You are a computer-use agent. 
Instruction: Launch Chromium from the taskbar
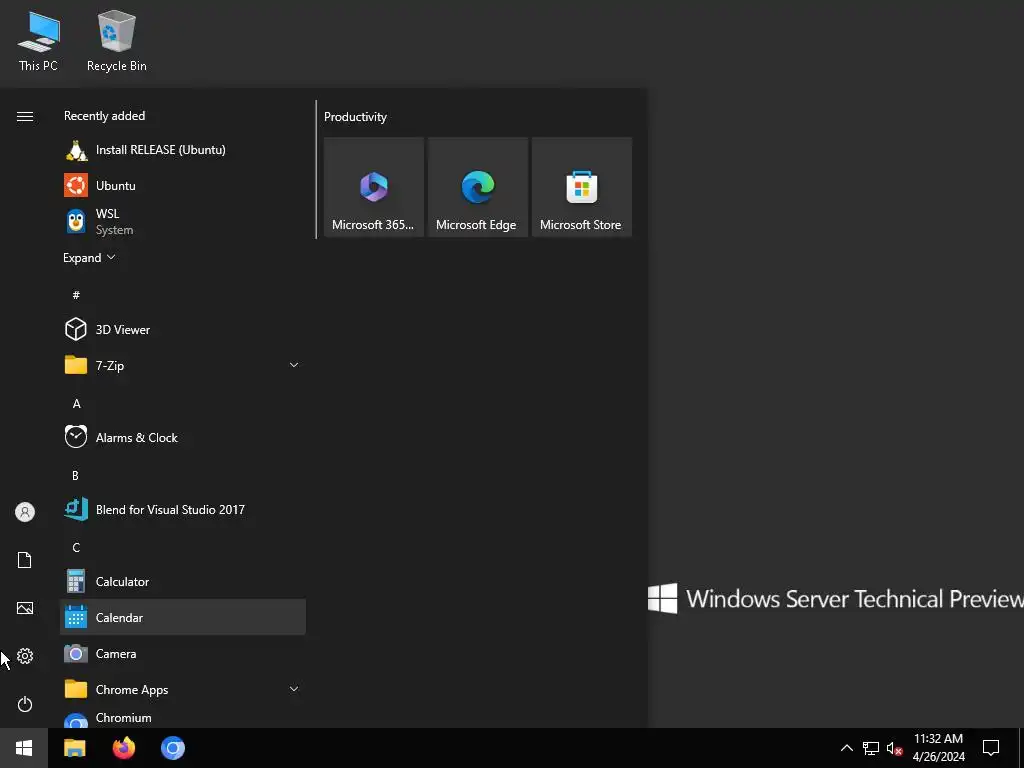173,748
